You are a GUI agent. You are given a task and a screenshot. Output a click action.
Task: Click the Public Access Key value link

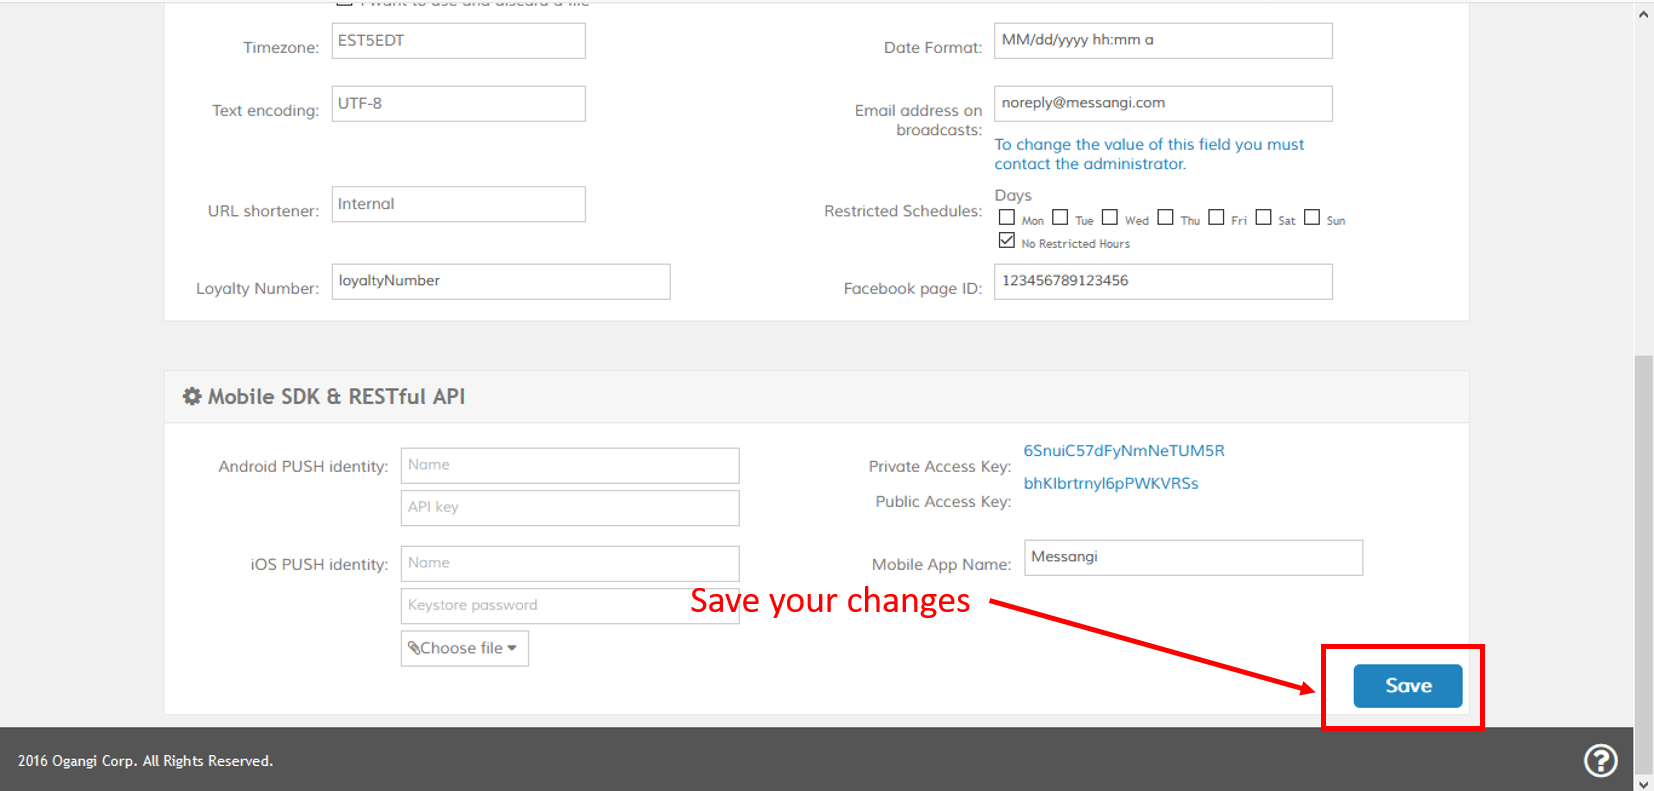click(x=1110, y=484)
